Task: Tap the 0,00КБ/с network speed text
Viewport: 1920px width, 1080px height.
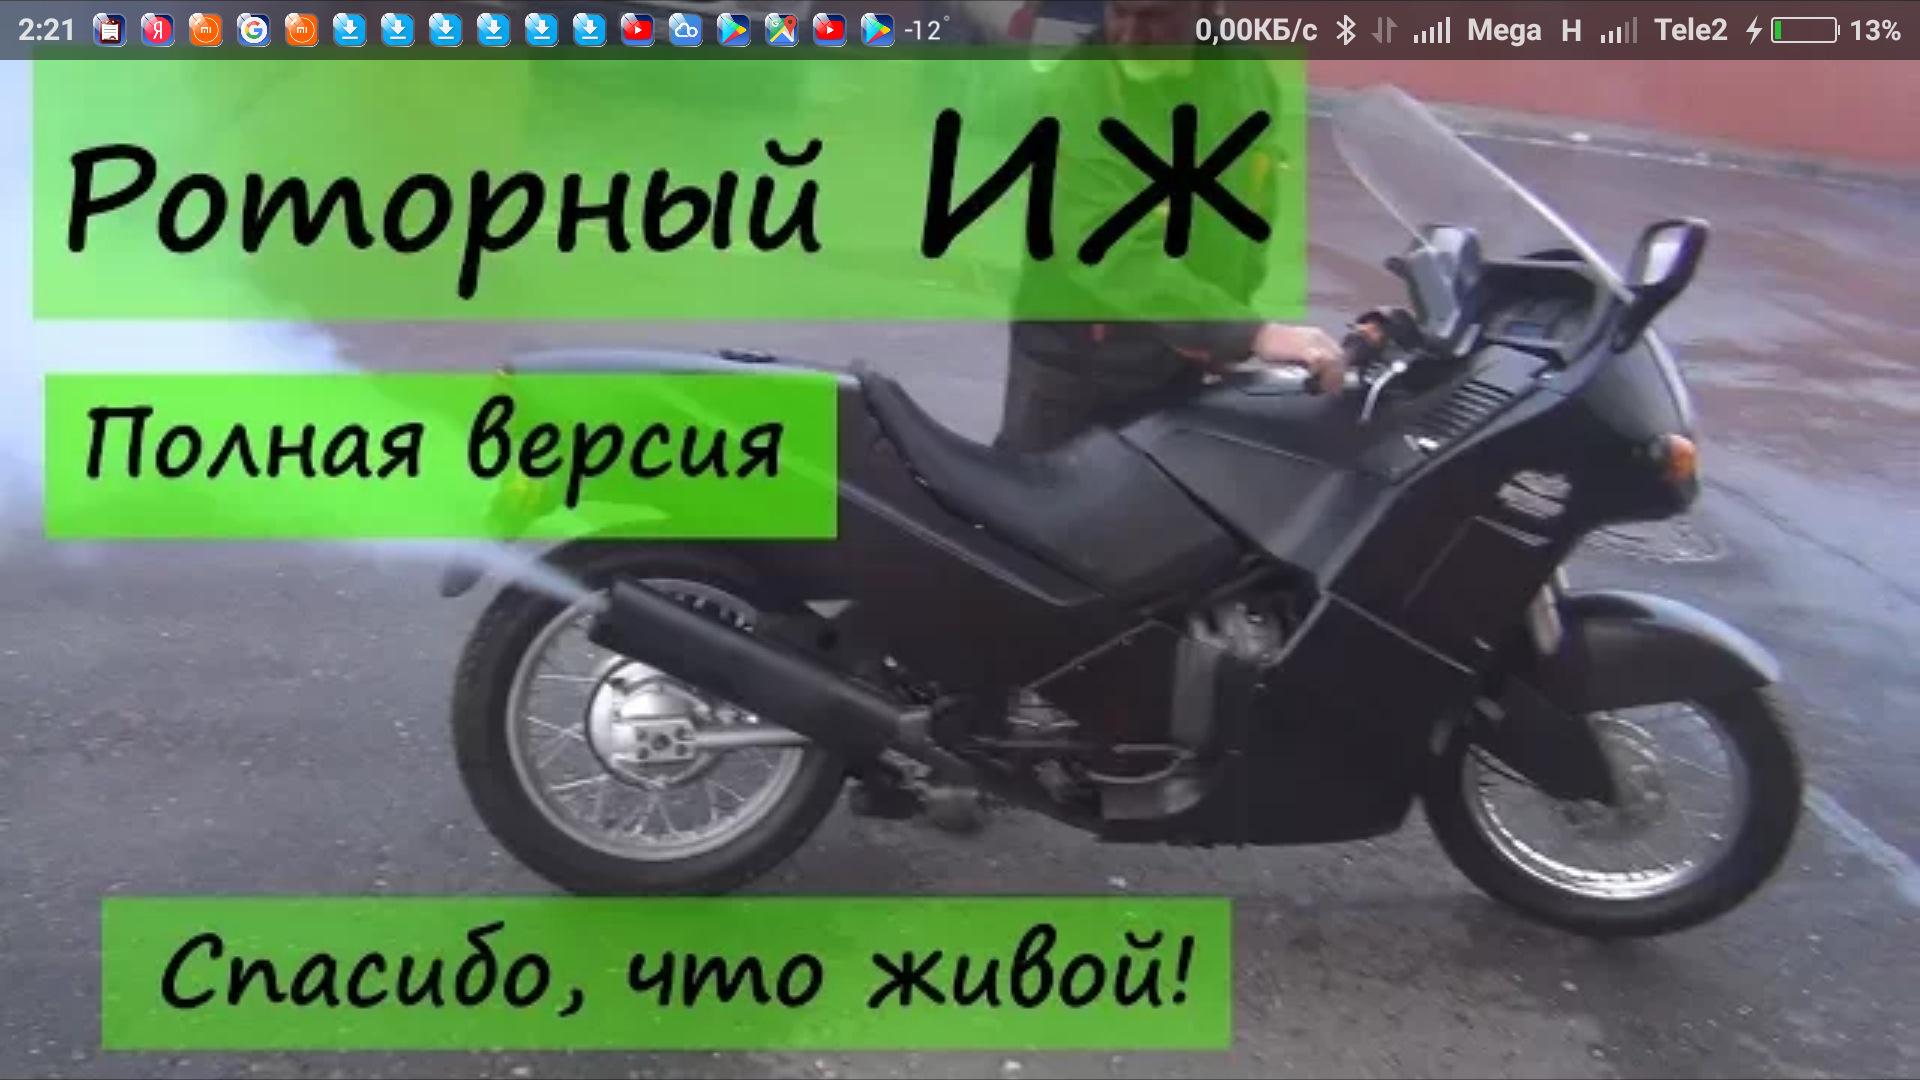Action: click(x=1256, y=31)
